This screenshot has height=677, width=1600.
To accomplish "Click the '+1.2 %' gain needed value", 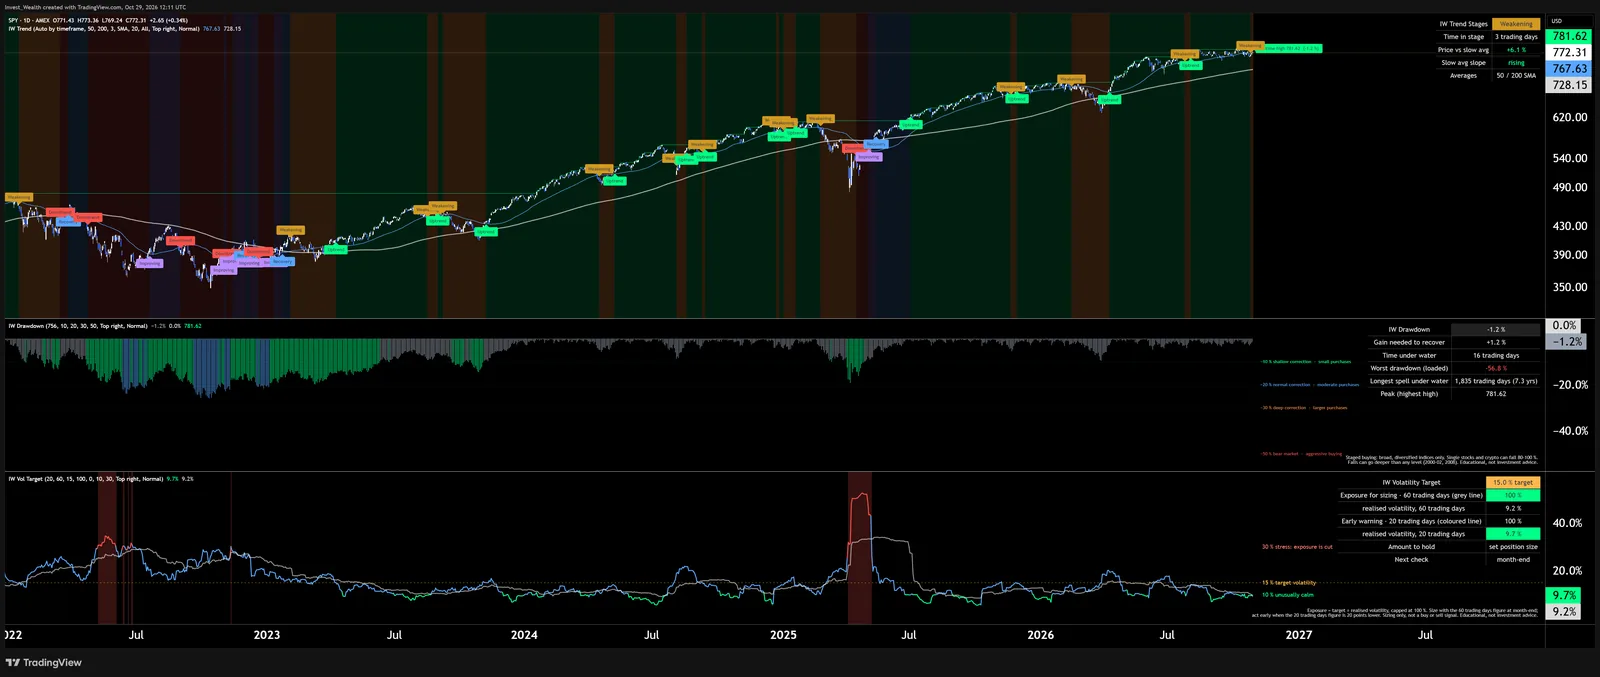I will [1496, 343].
